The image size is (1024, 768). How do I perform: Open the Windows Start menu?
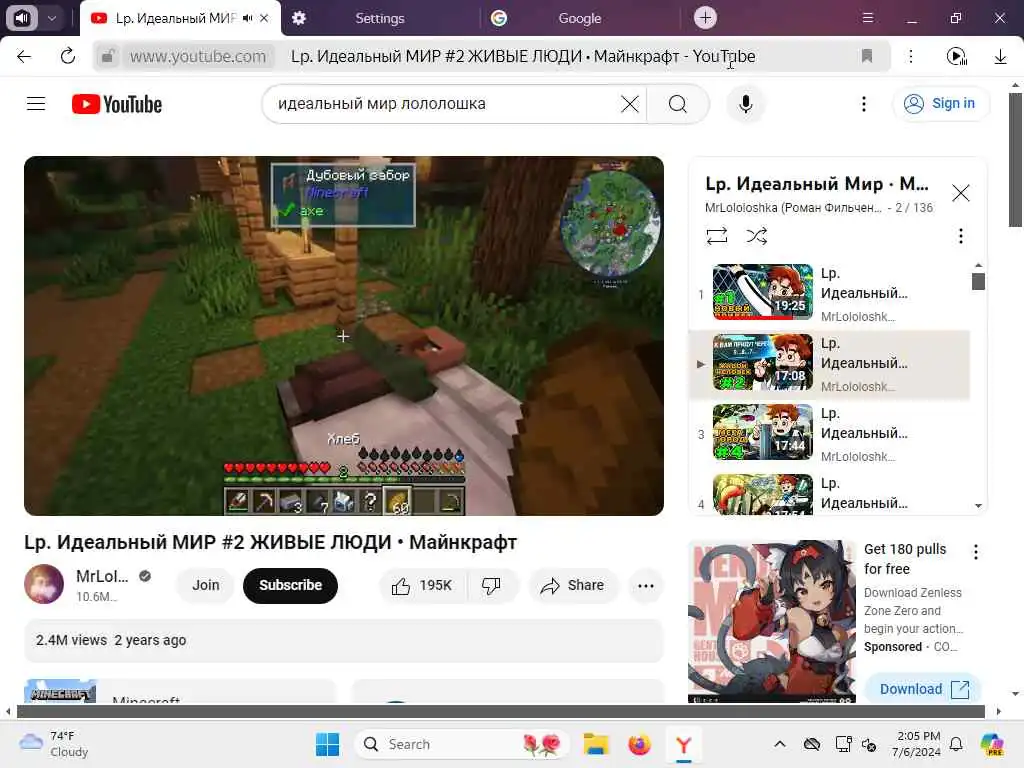point(327,744)
